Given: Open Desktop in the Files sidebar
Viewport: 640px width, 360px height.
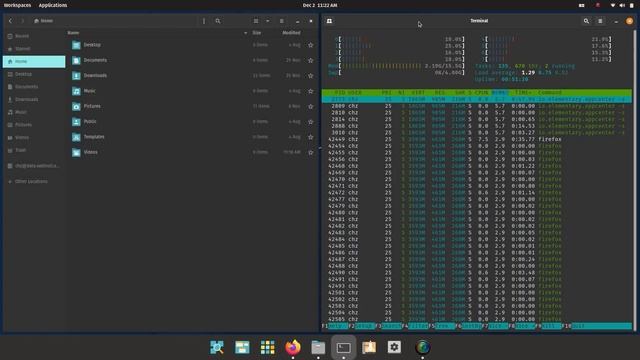Looking at the screenshot, I should tap(34, 74).
